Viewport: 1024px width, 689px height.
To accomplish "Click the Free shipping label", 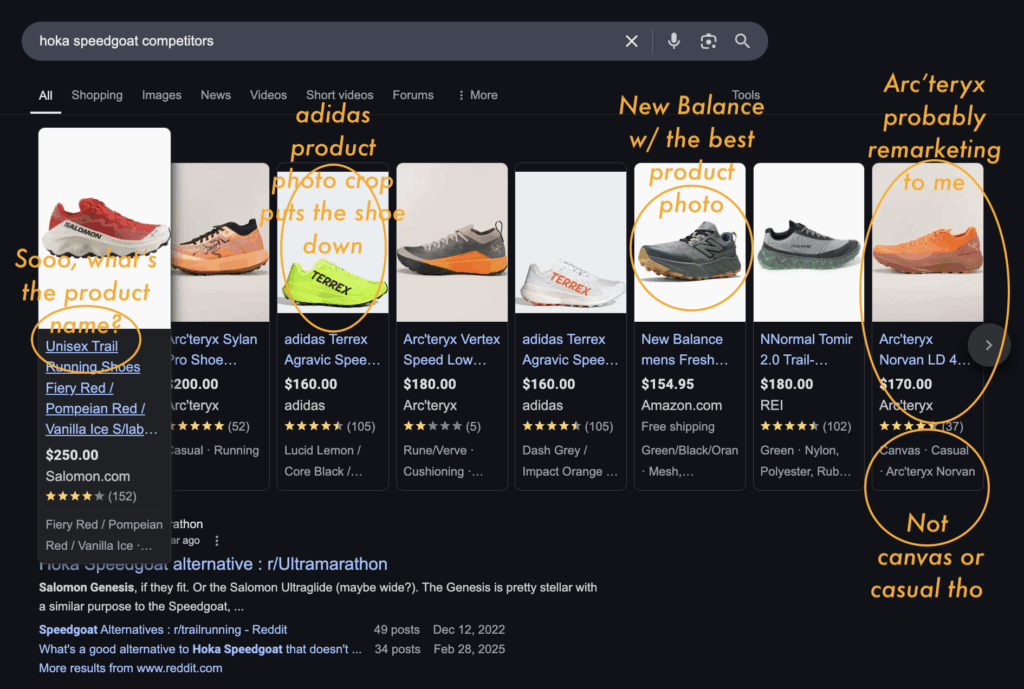I will click(x=678, y=426).
